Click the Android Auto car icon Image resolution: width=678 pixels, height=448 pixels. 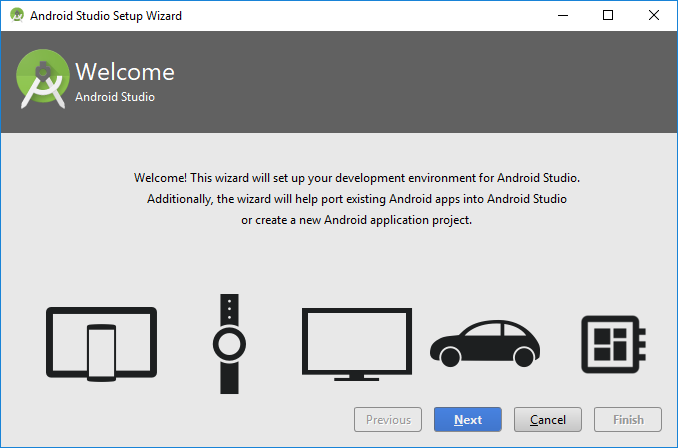[485, 343]
